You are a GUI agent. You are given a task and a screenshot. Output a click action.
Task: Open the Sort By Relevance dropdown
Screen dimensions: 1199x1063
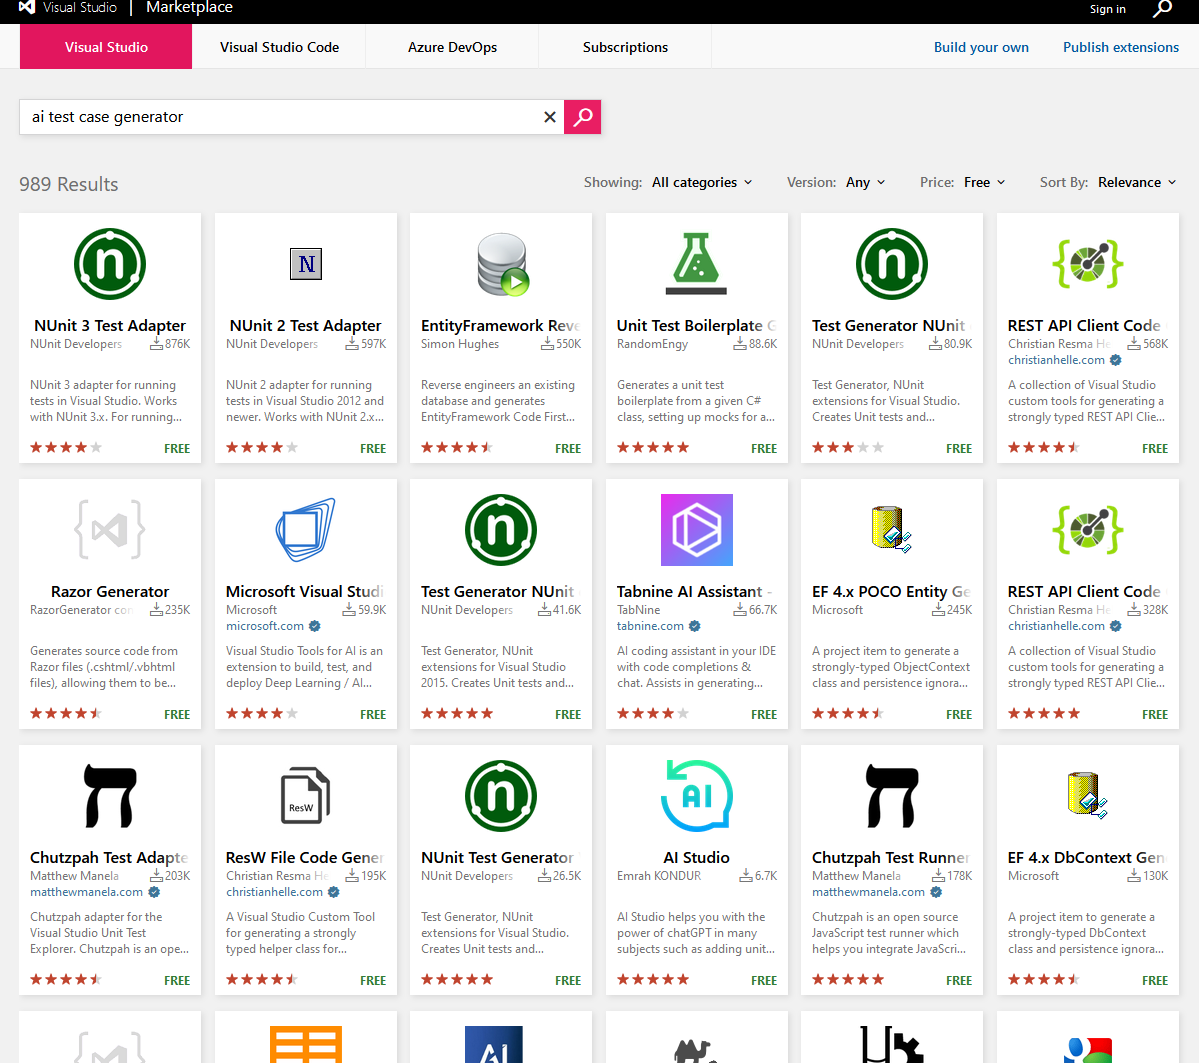click(1136, 182)
